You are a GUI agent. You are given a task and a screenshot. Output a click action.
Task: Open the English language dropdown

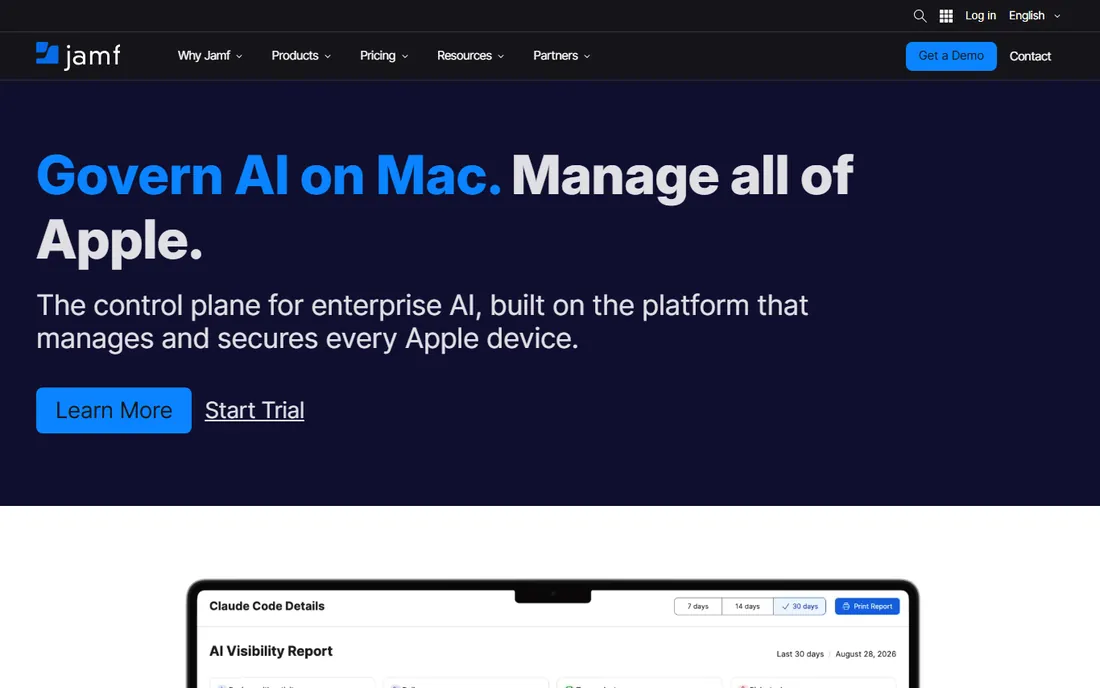1034,15
